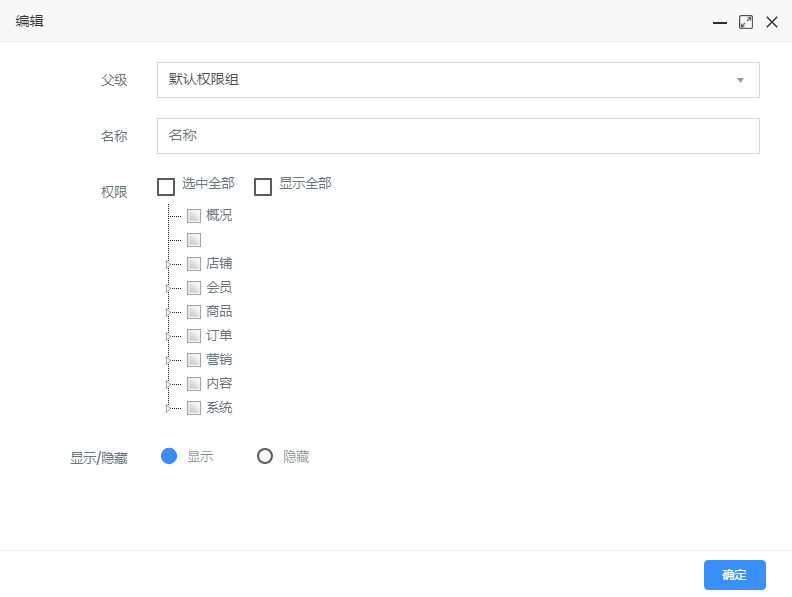The image size is (792, 597).
Task: Tick the 概况 permission checkbox
Action: click(x=194, y=216)
